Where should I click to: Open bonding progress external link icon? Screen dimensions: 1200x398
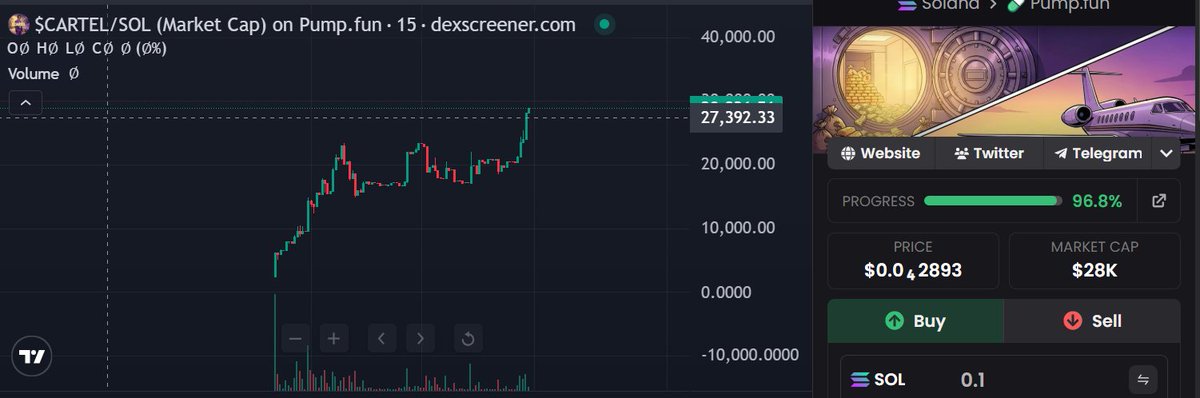(x=1159, y=201)
